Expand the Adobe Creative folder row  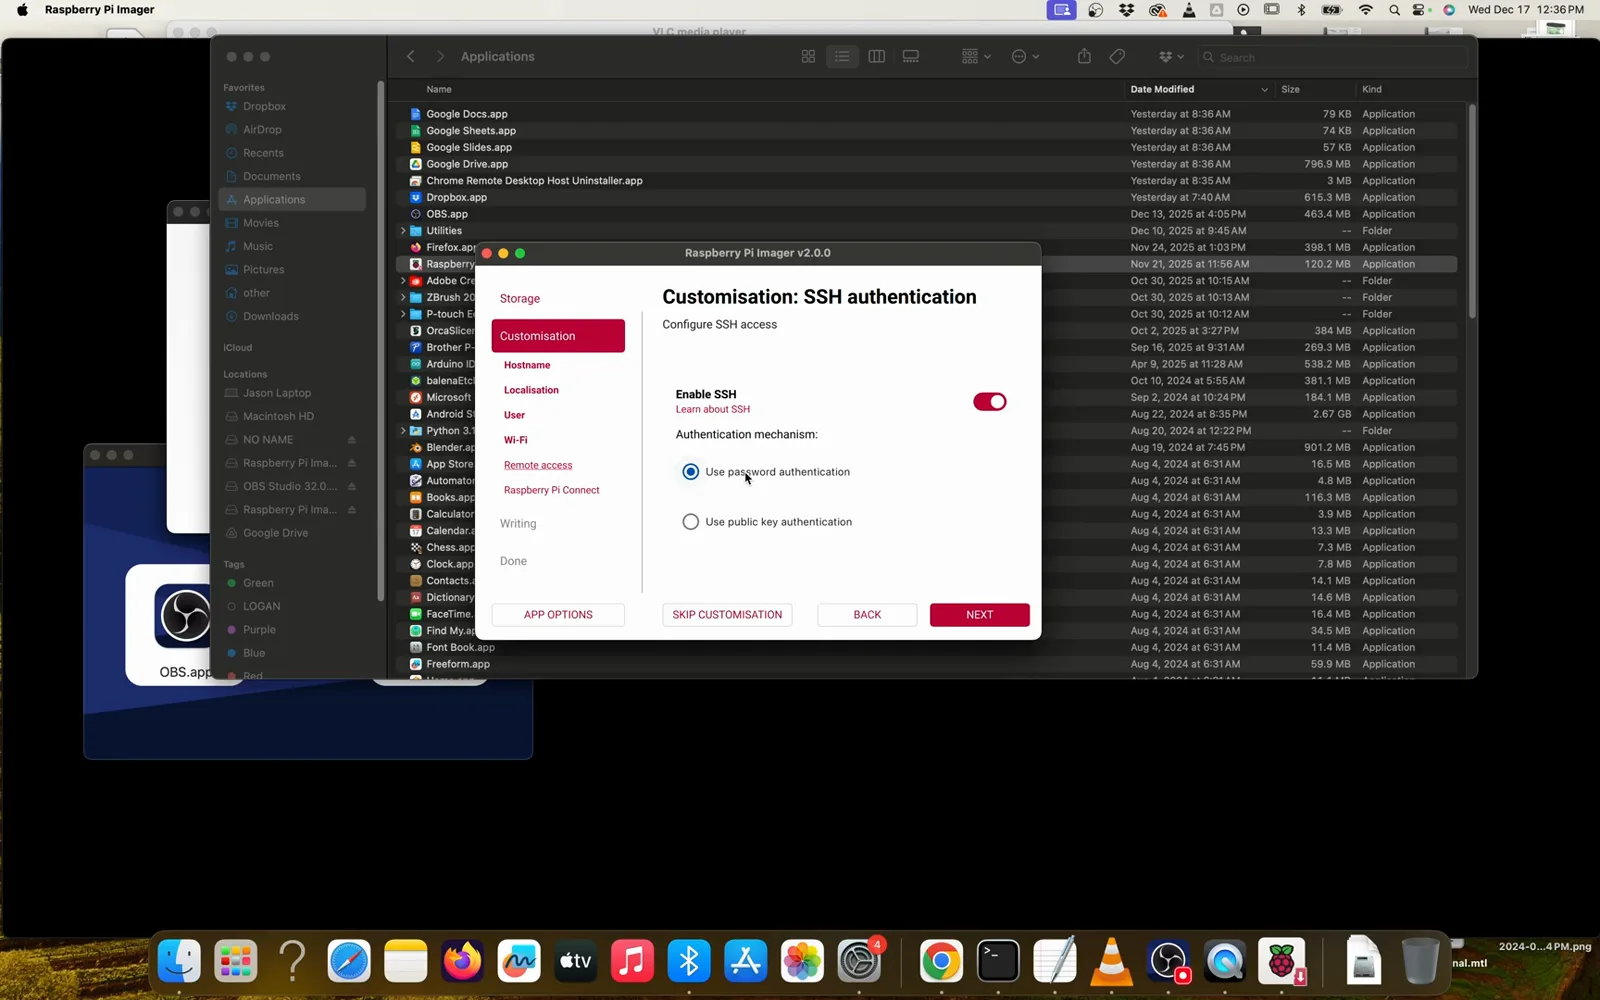coord(403,281)
